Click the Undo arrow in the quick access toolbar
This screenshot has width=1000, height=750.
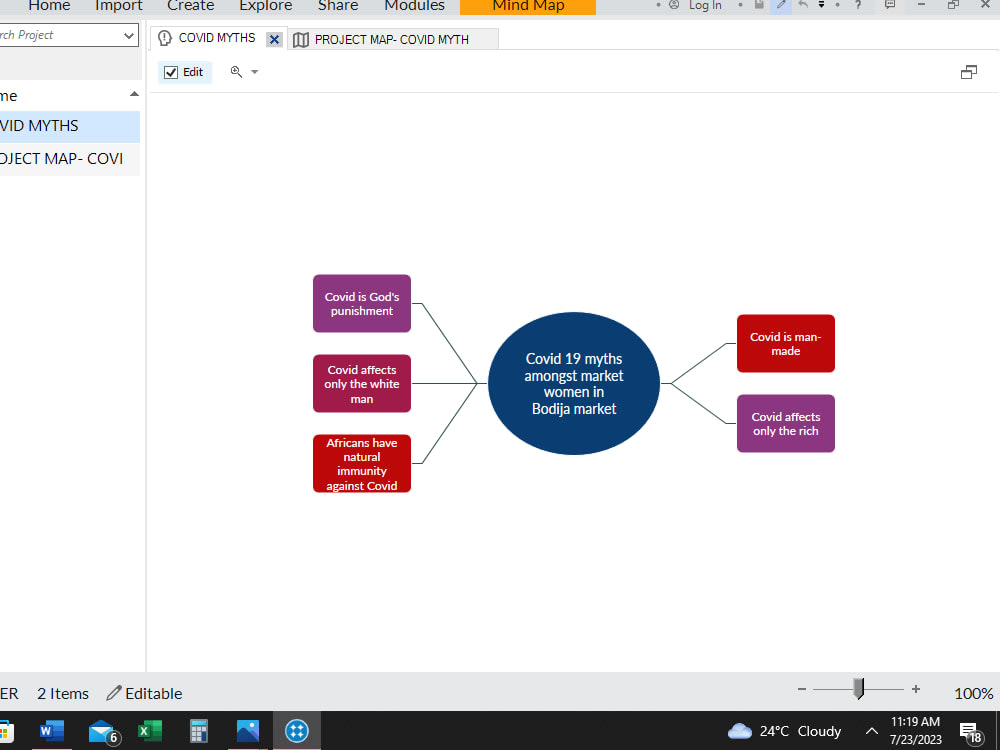coord(802,5)
